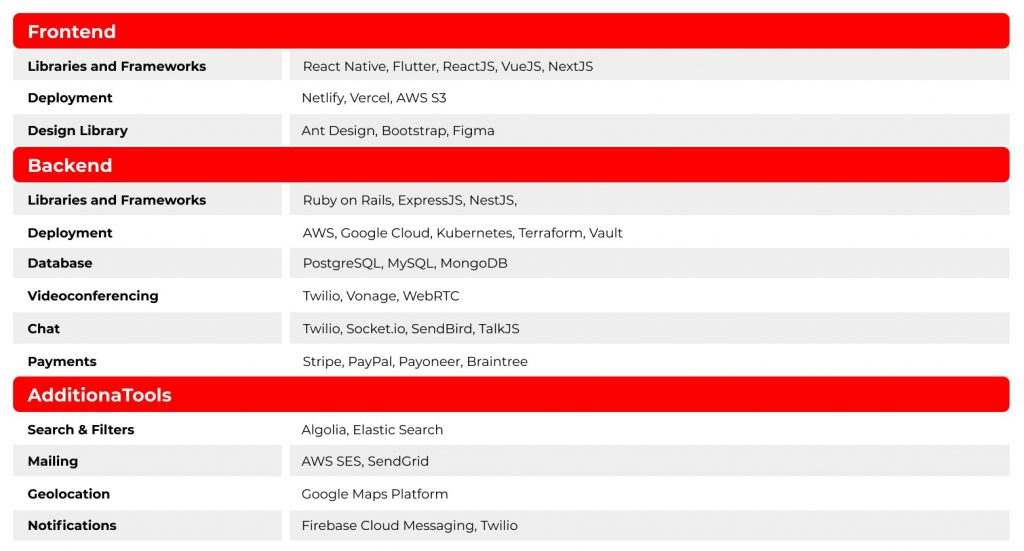Click the Videoconferencing row label

[93, 296]
